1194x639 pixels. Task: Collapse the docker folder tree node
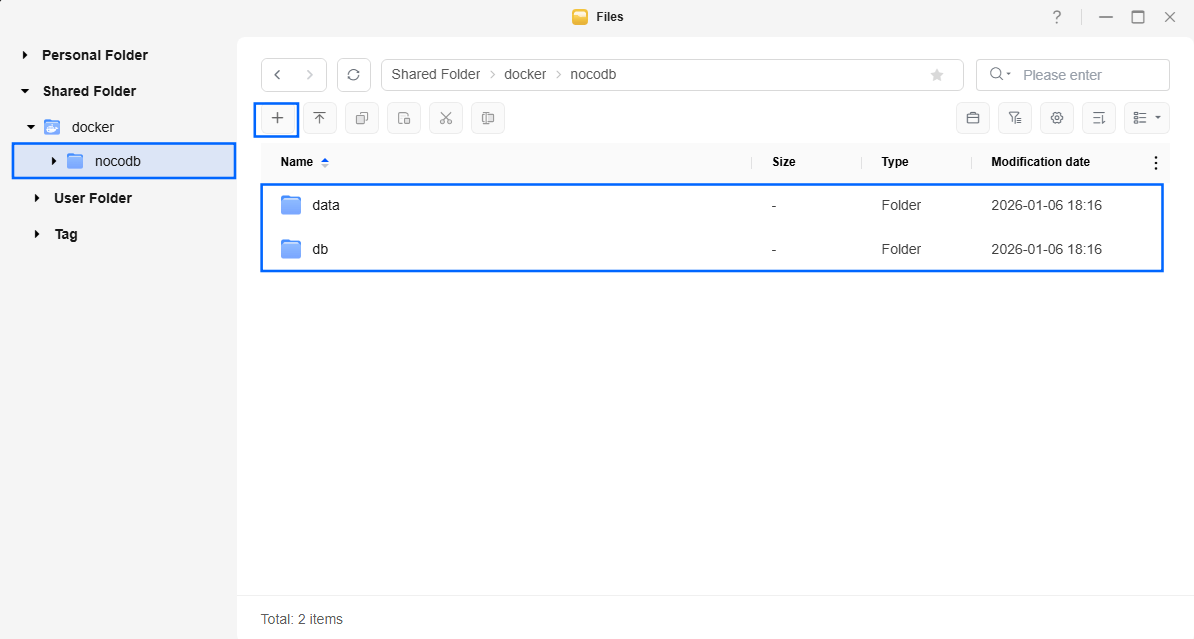pyautogui.click(x=31, y=128)
